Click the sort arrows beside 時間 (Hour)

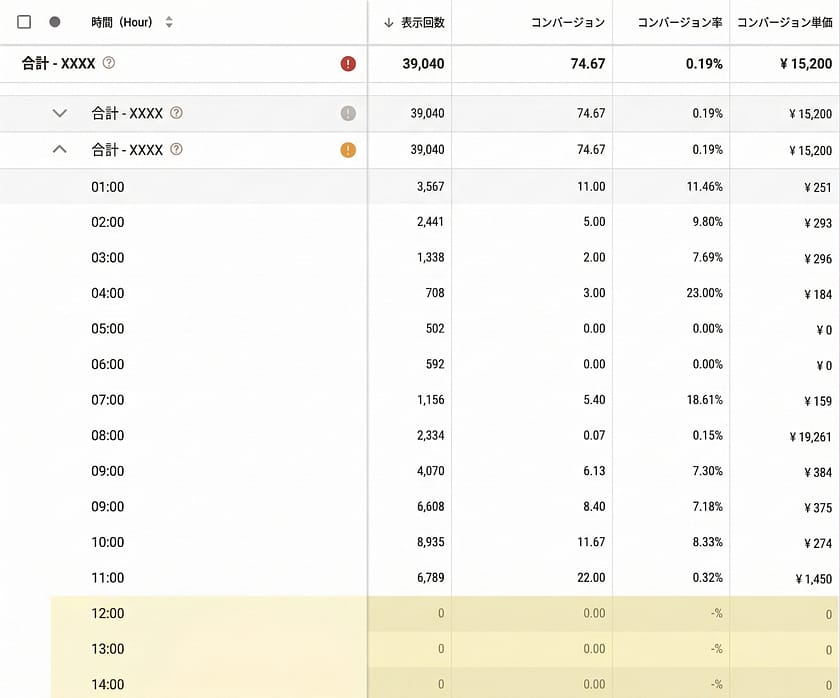click(x=169, y=22)
